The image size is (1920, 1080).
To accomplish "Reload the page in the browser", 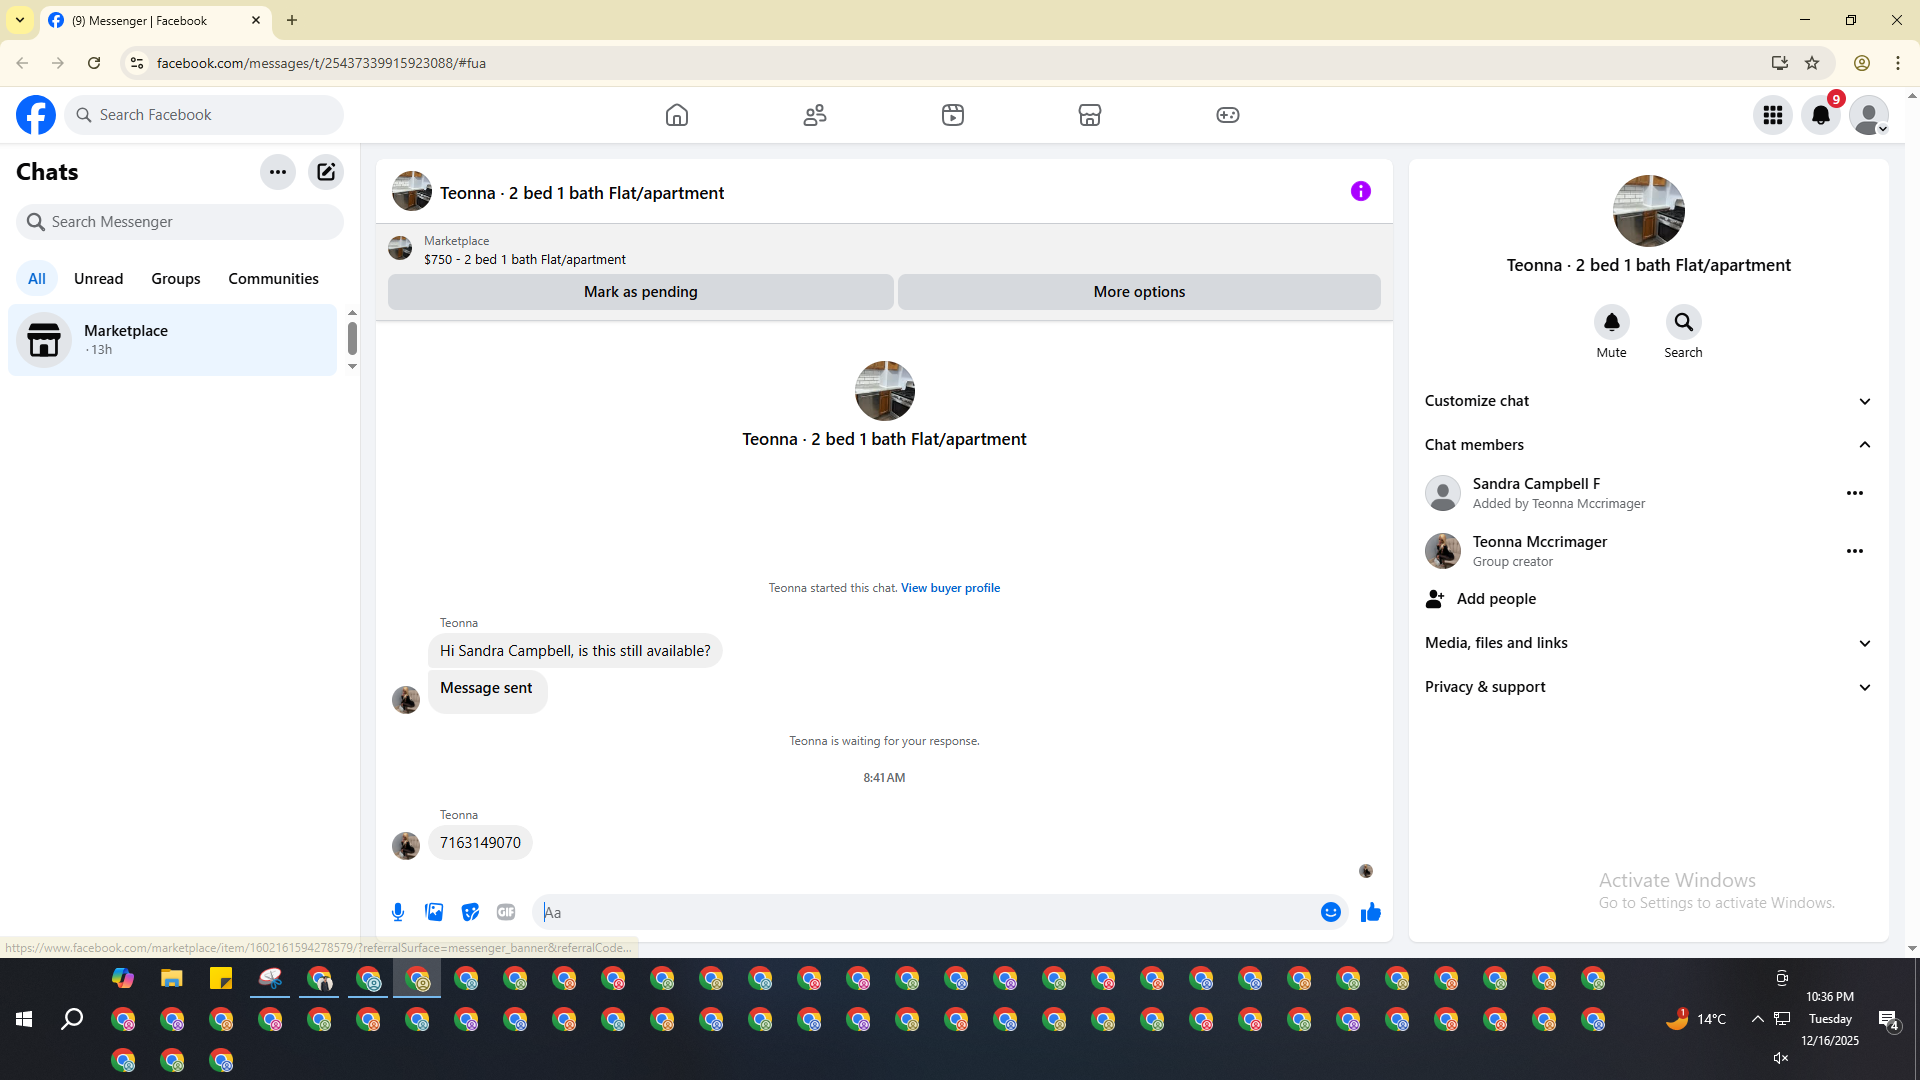I will coord(94,63).
